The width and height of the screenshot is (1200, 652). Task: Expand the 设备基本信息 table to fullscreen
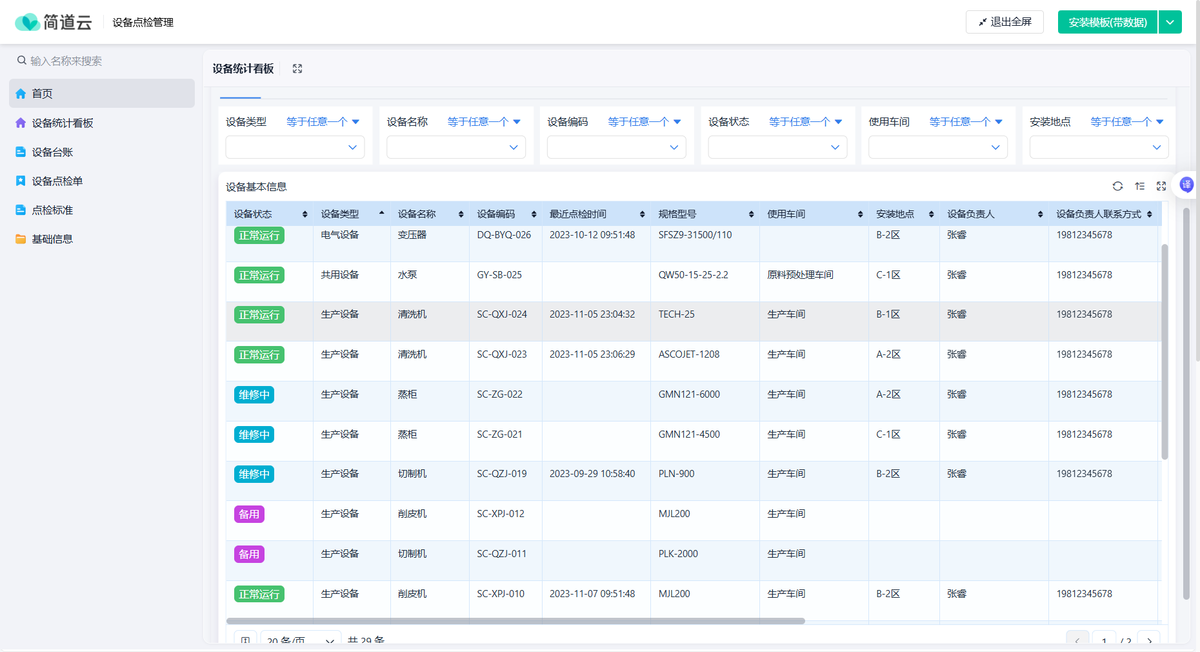pyautogui.click(x=1161, y=186)
